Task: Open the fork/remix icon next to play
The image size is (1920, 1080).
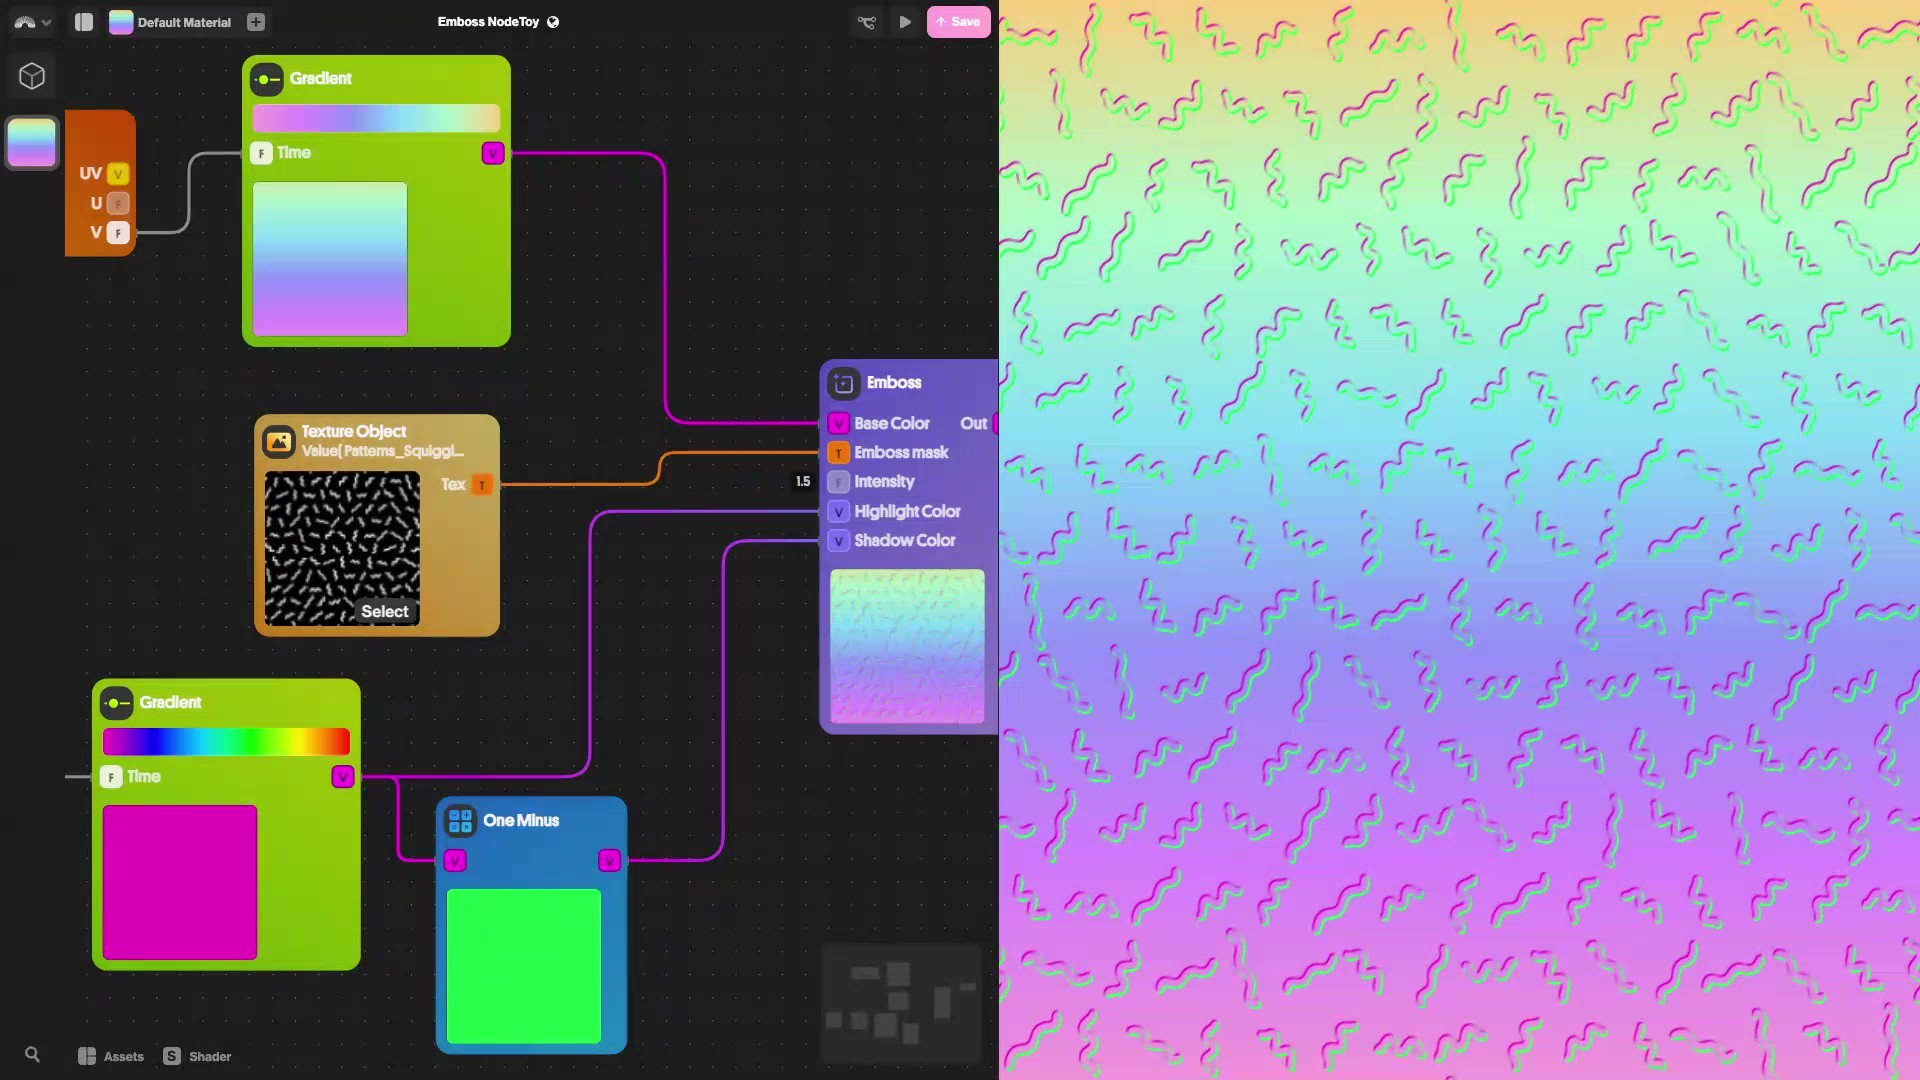Action: point(867,21)
